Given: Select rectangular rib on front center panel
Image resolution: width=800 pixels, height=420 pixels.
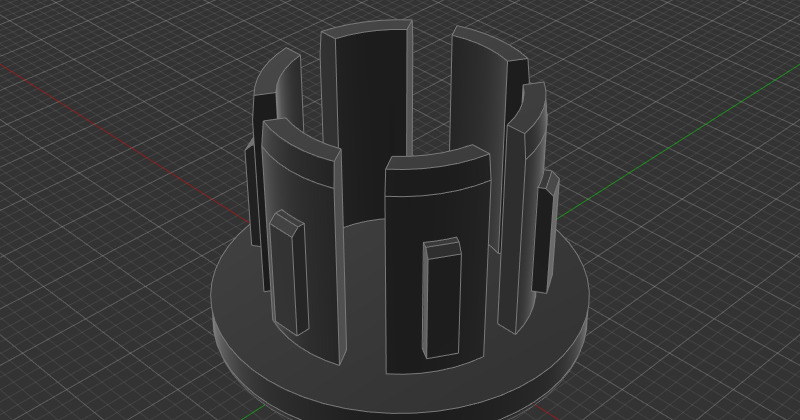Looking at the screenshot, I should tap(440, 300).
